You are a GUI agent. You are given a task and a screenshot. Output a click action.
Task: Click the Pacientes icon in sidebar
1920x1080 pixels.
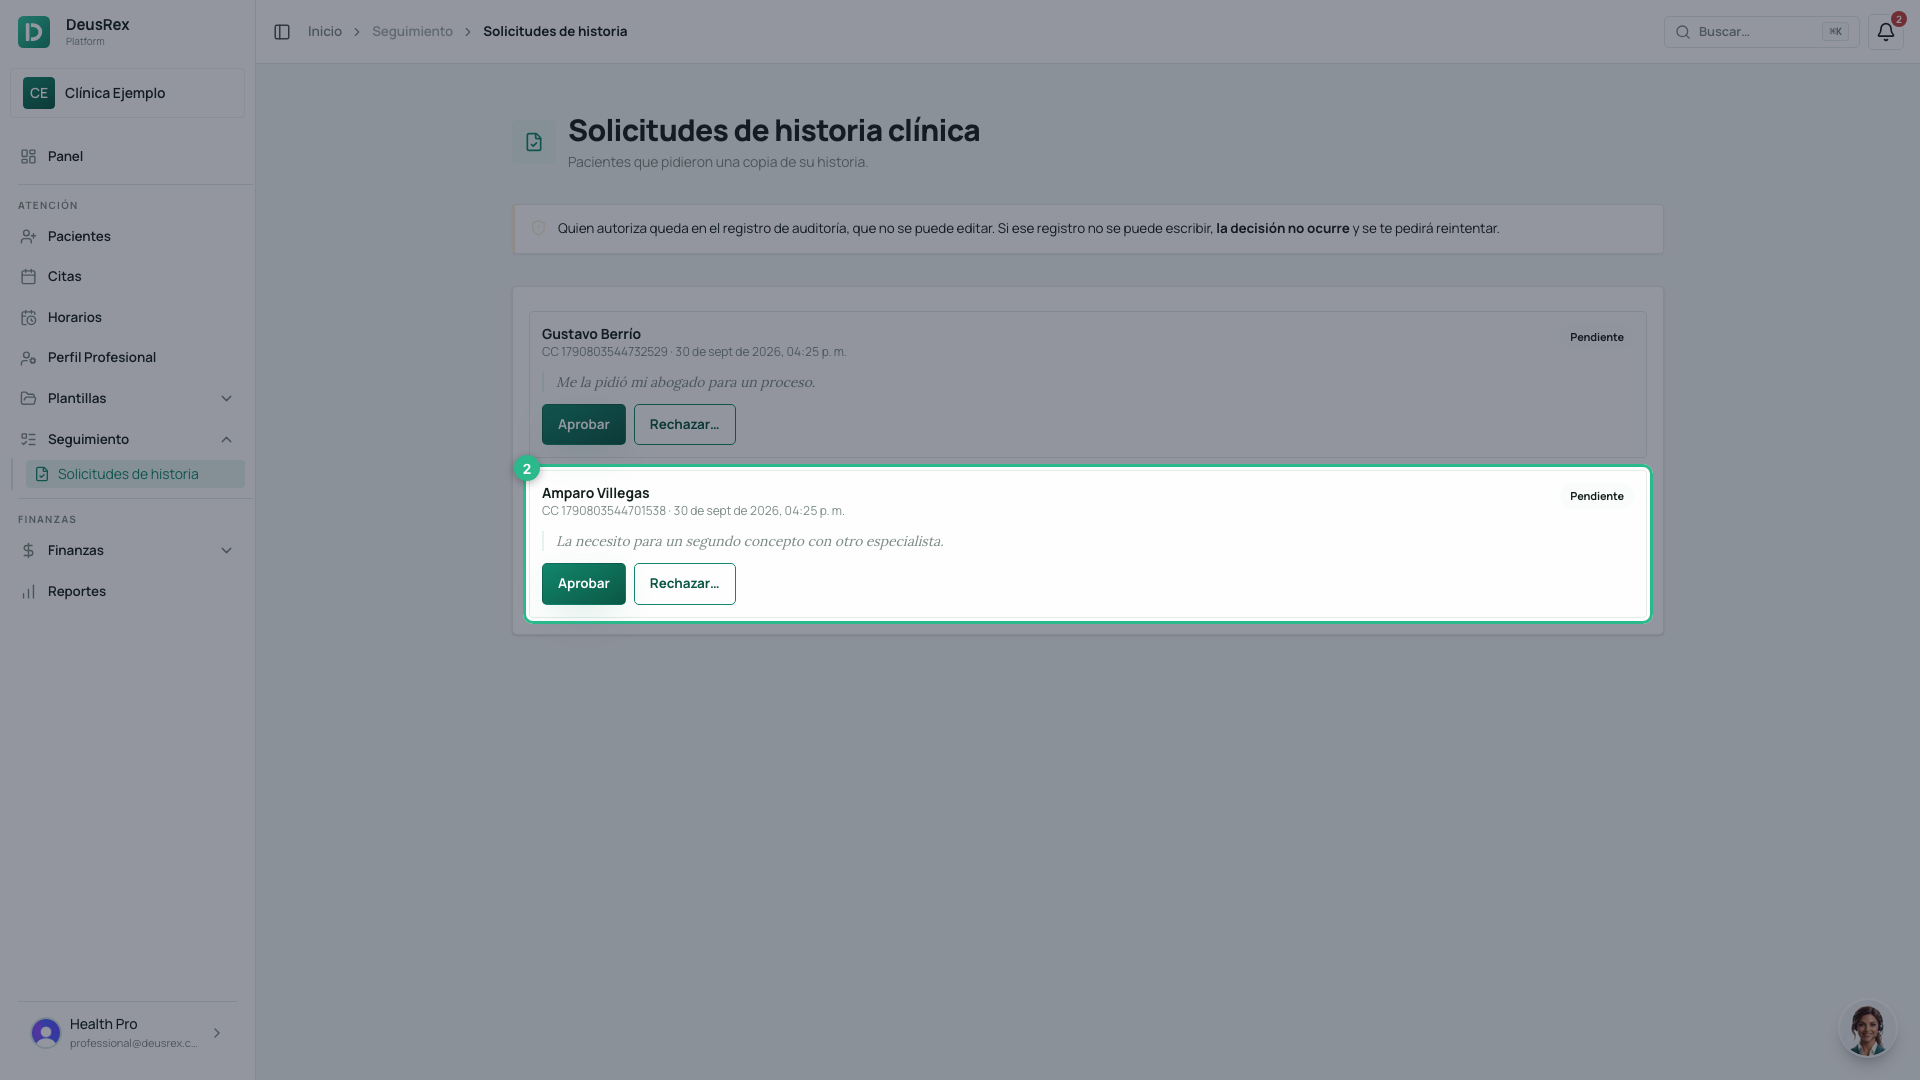tap(28, 237)
